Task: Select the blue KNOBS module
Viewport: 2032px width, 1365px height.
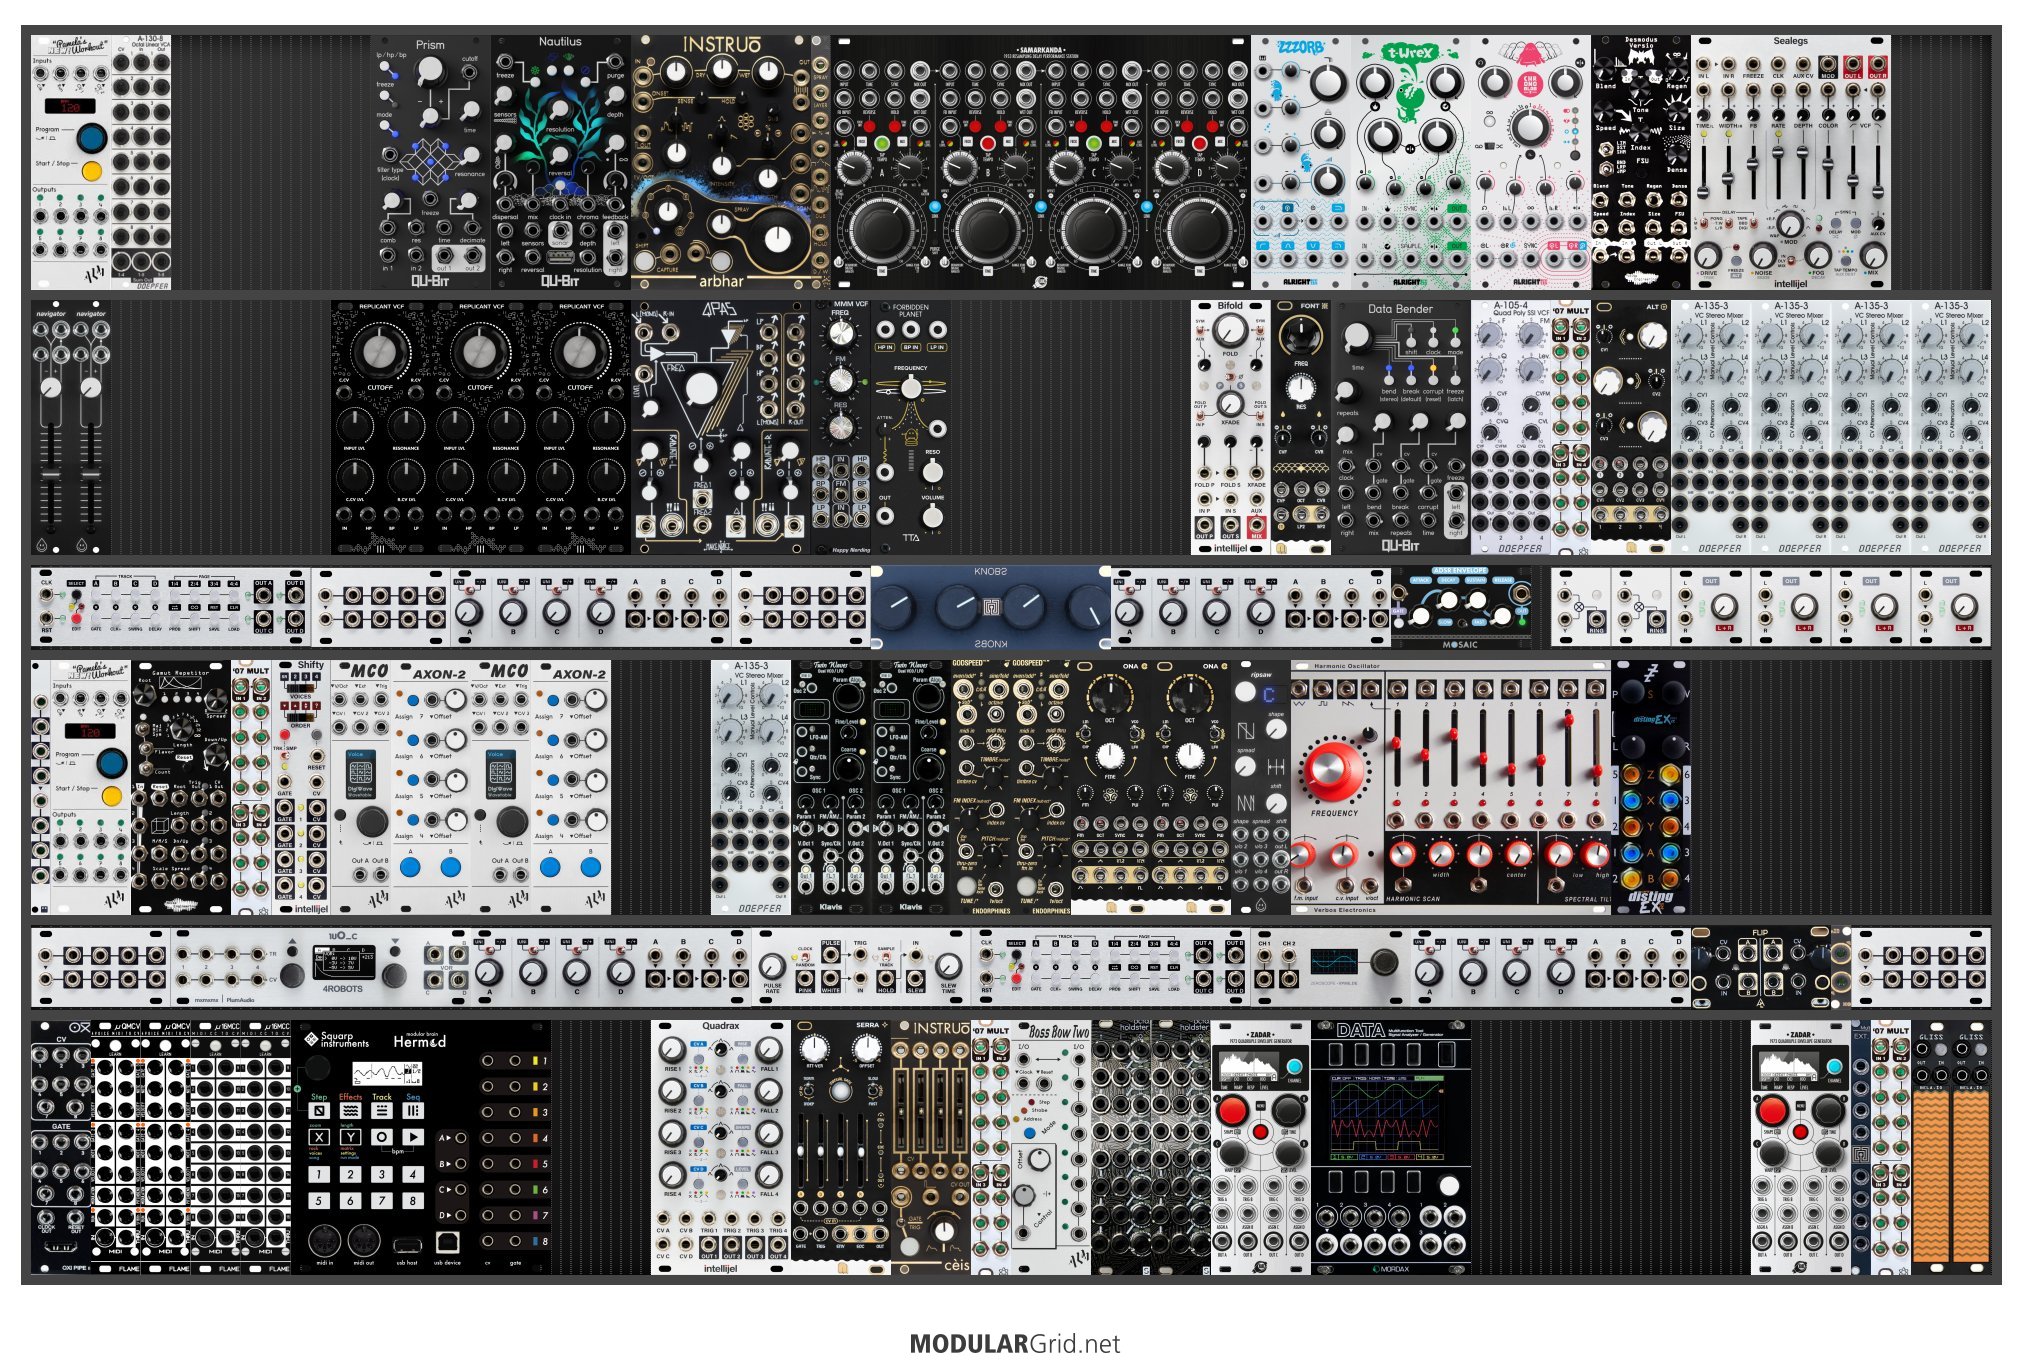Action: click(x=990, y=607)
